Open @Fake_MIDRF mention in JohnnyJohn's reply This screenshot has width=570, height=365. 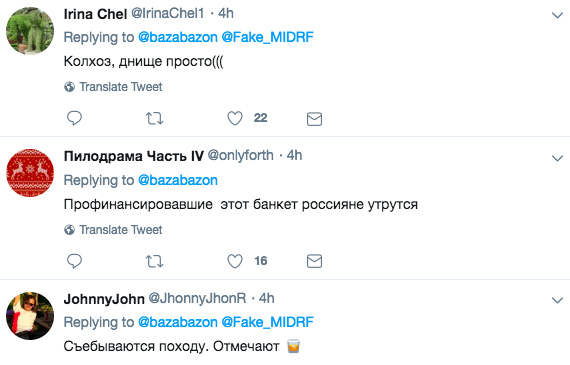point(268,322)
